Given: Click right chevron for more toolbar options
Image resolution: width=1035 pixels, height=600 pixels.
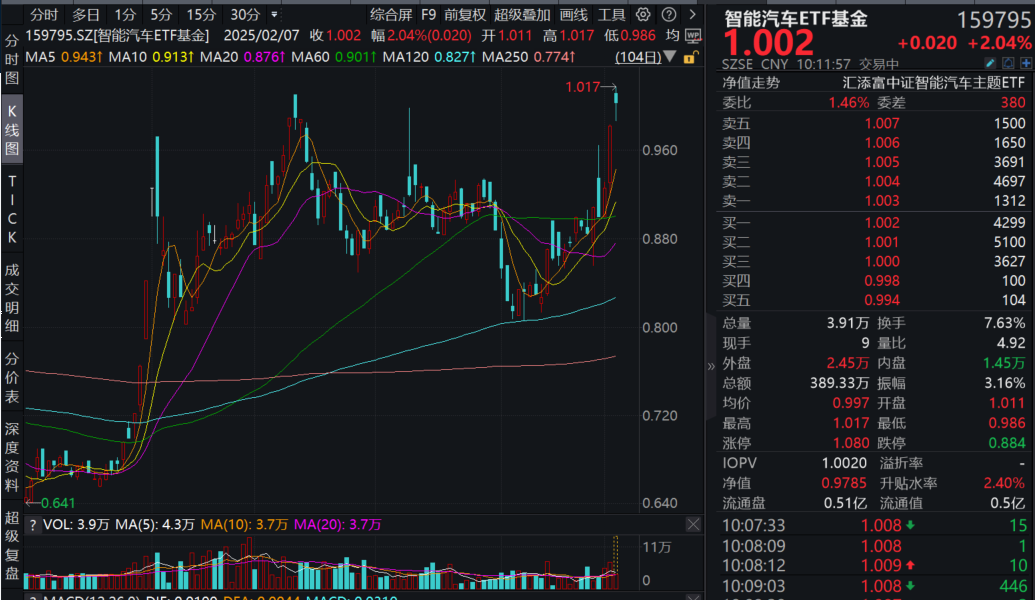Looking at the screenshot, I should [x=692, y=14].
